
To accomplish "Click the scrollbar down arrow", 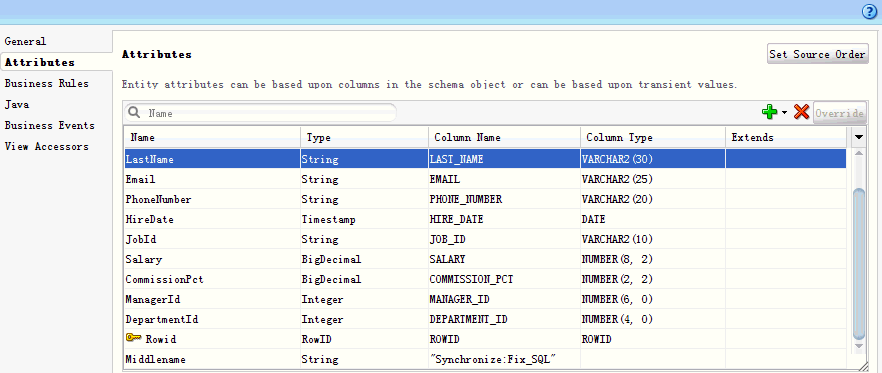I will (858, 345).
